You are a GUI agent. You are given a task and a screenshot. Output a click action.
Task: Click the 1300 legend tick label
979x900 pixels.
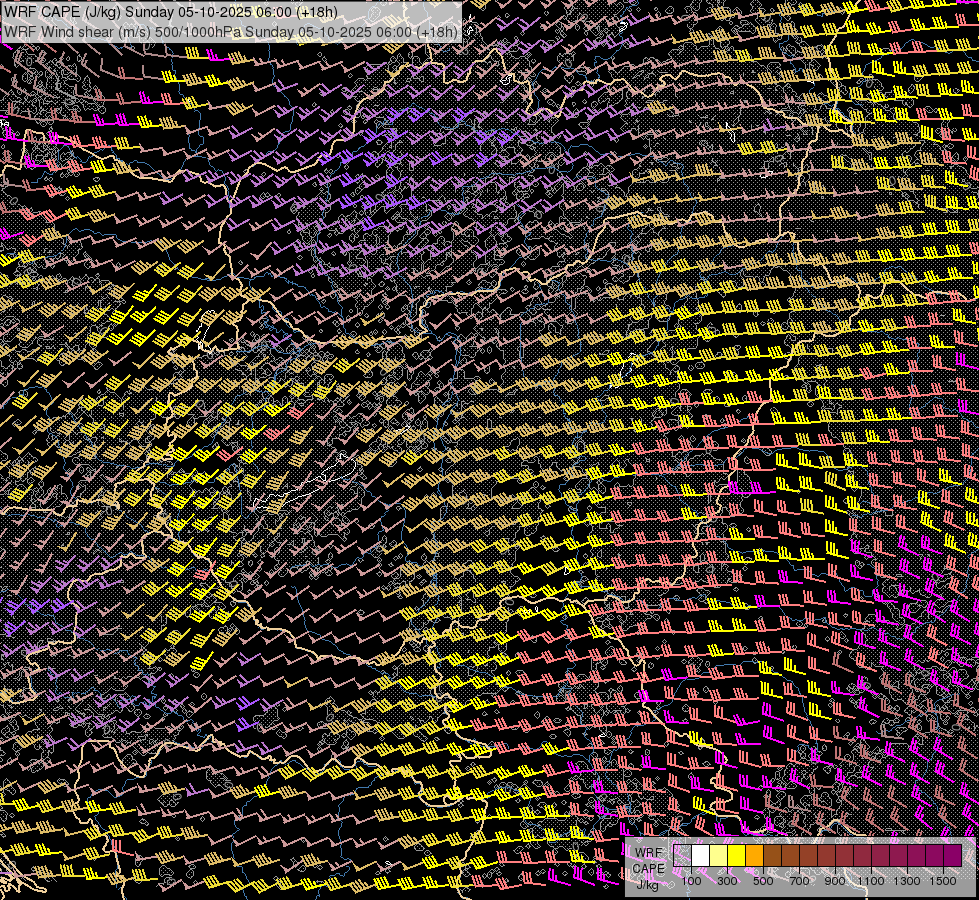[907, 881]
